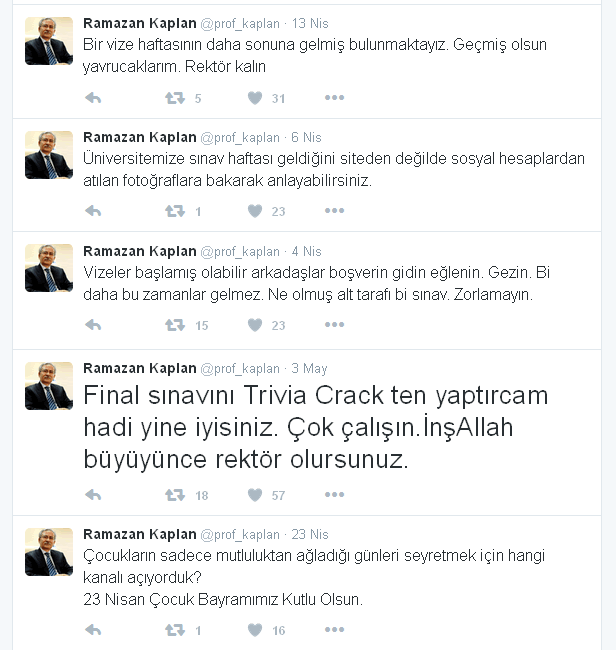
Task: Open Ramazan Kaplan name on 13 Nis tweet
Action: [140, 23]
